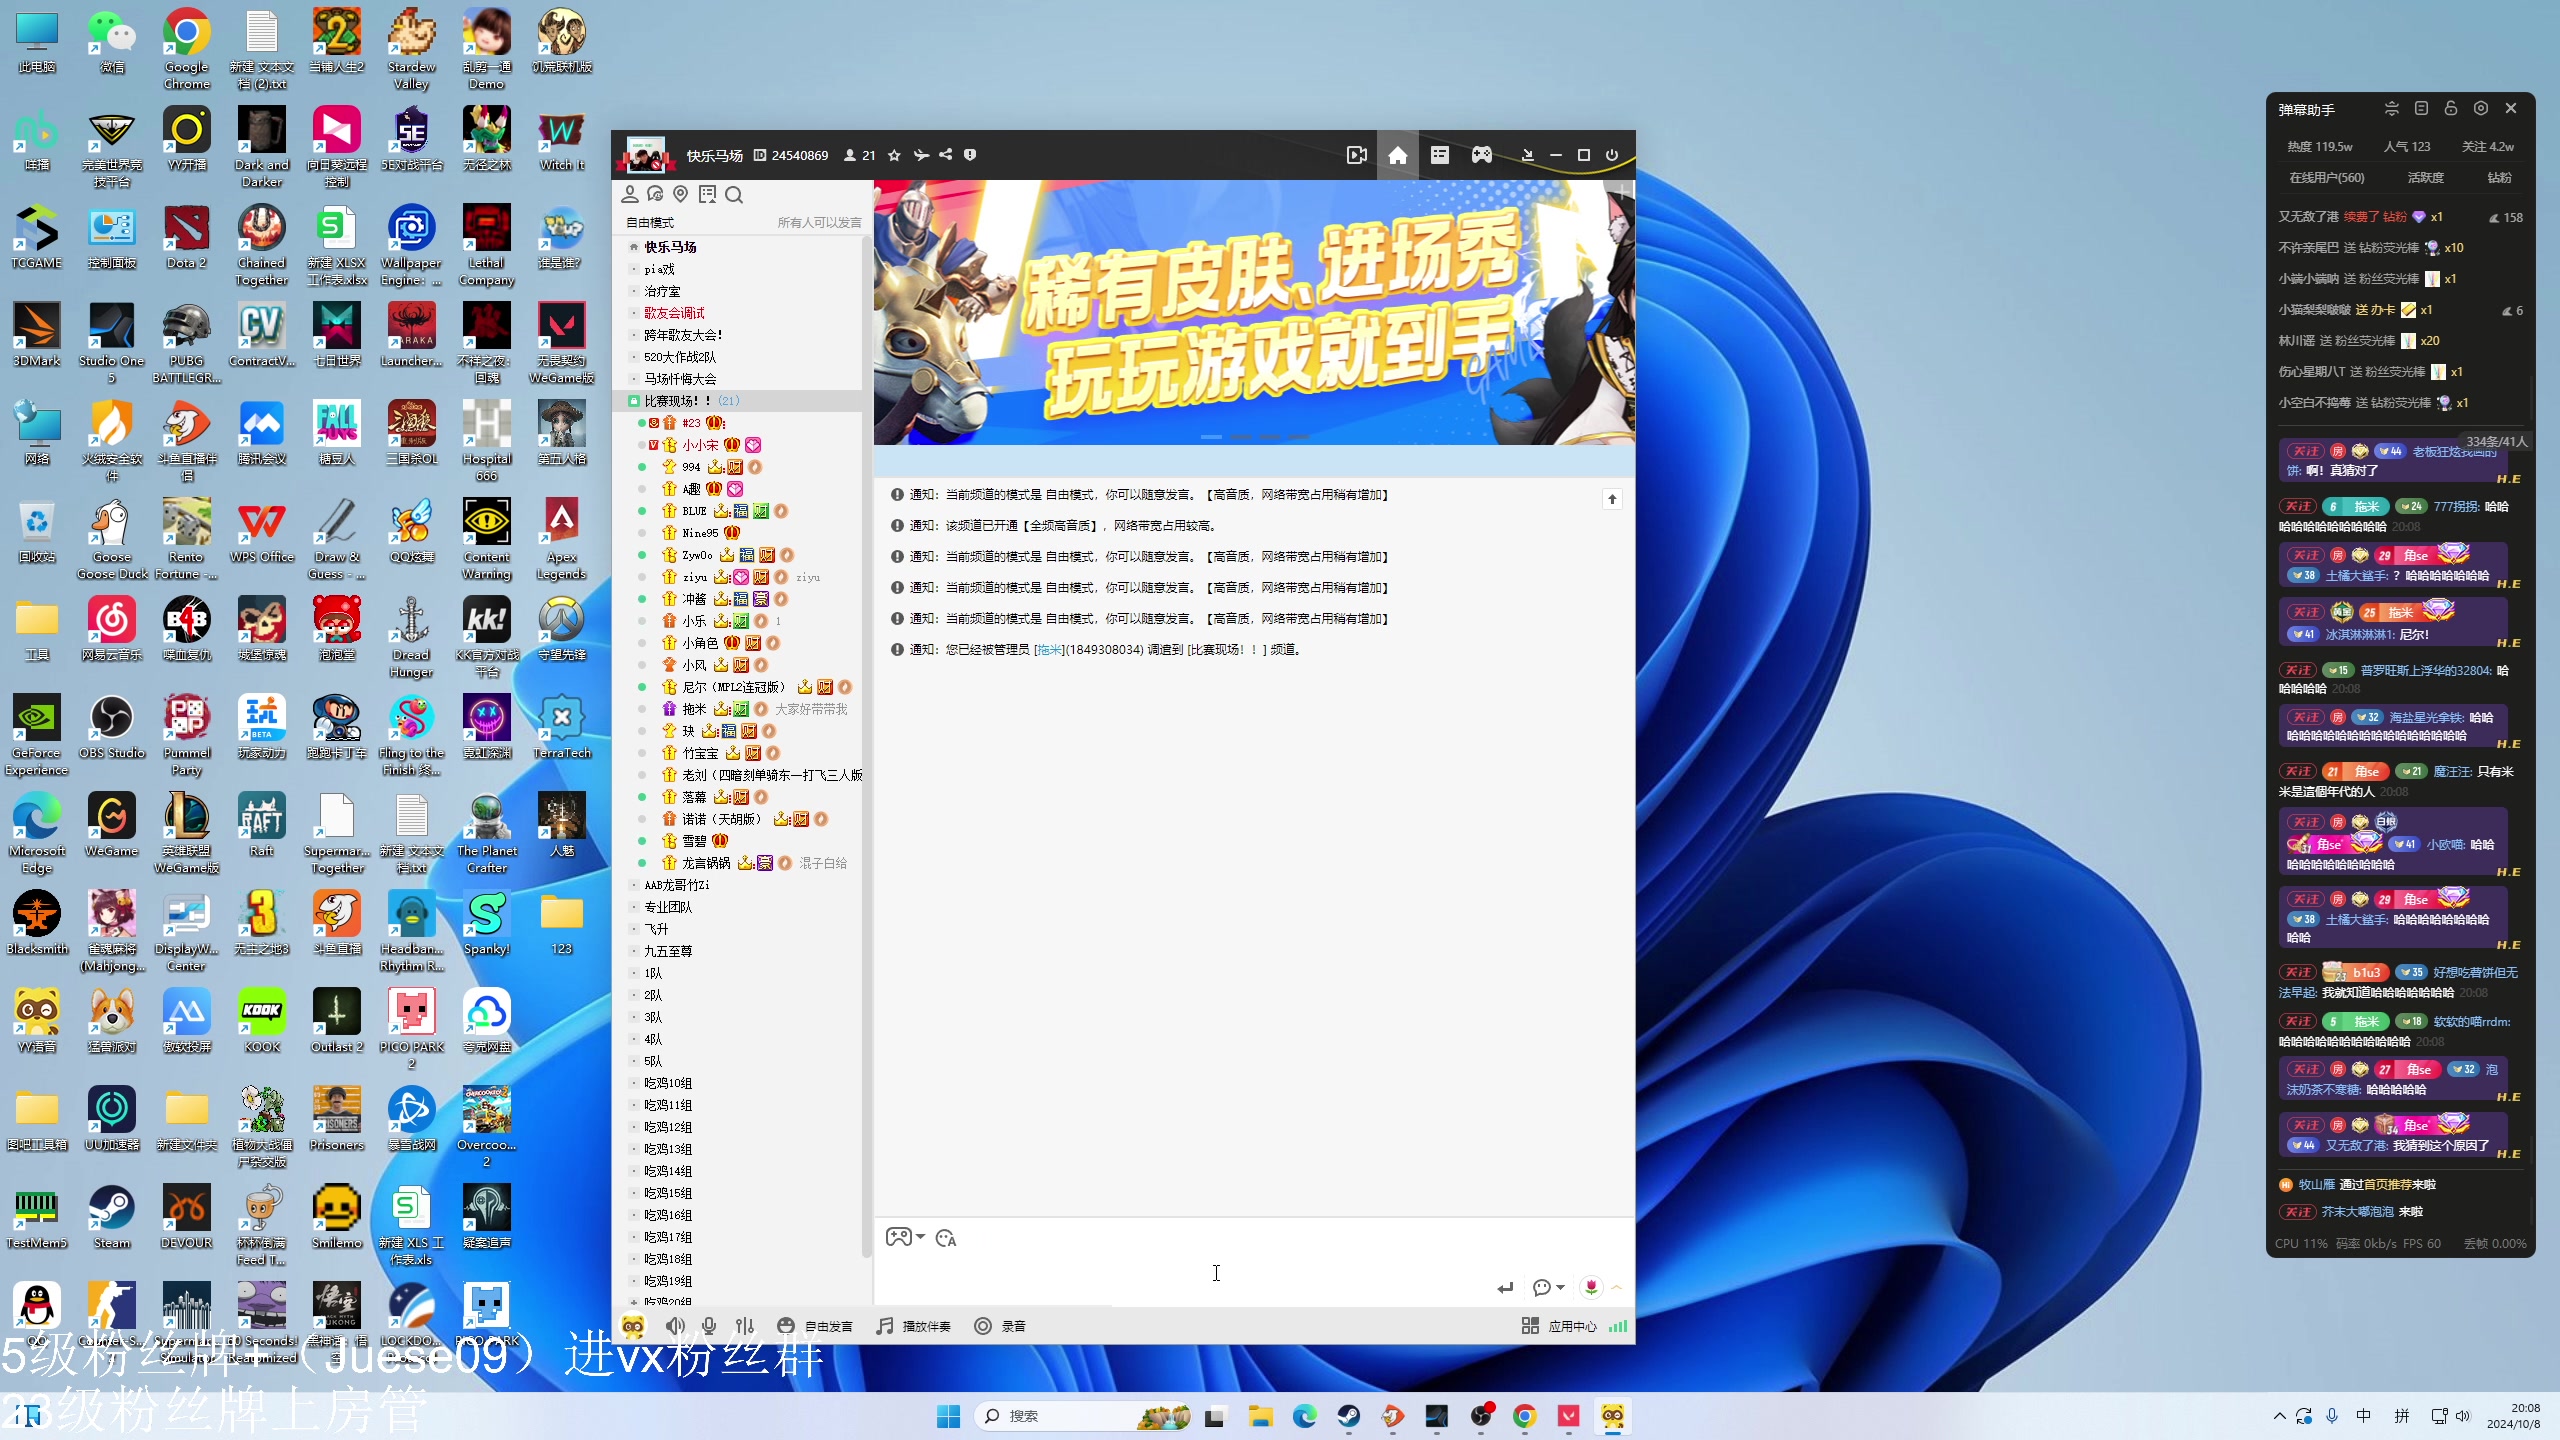Click the share channel icon
Viewport: 2560px width, 1440px height.
[x=946, y=155]
